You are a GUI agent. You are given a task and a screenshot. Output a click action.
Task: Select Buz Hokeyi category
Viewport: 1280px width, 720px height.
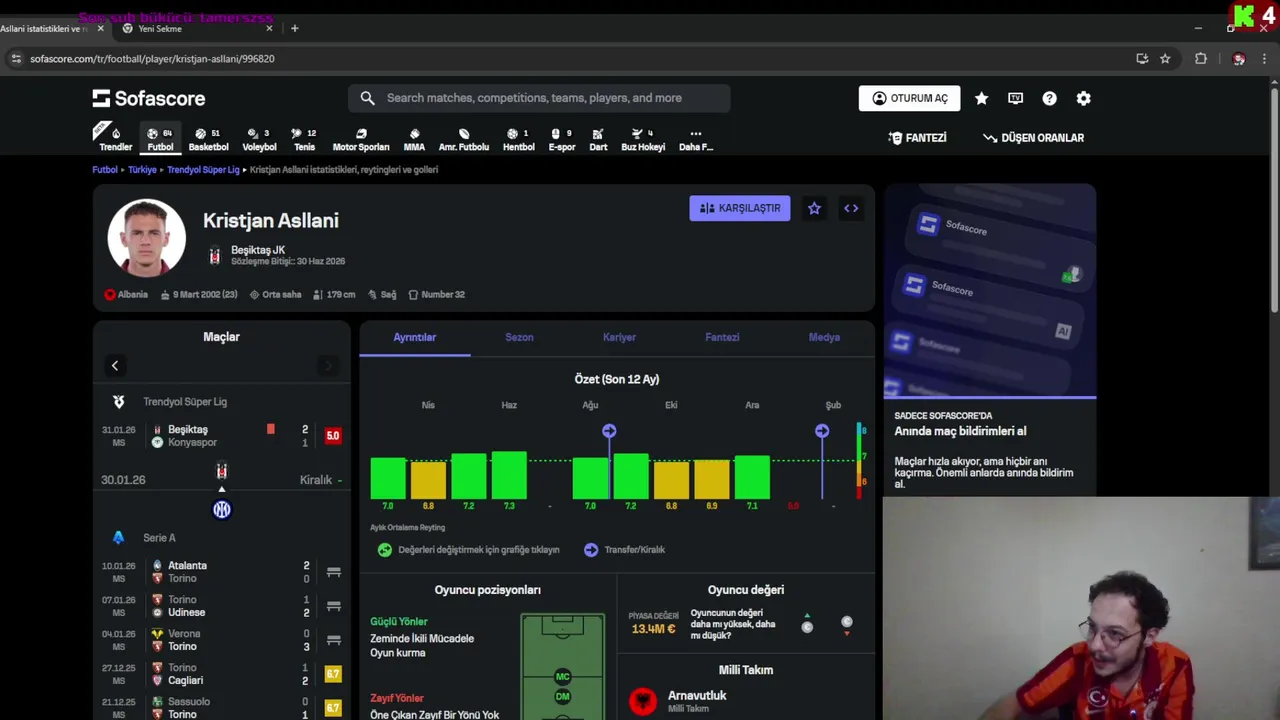tap(643, 139)
